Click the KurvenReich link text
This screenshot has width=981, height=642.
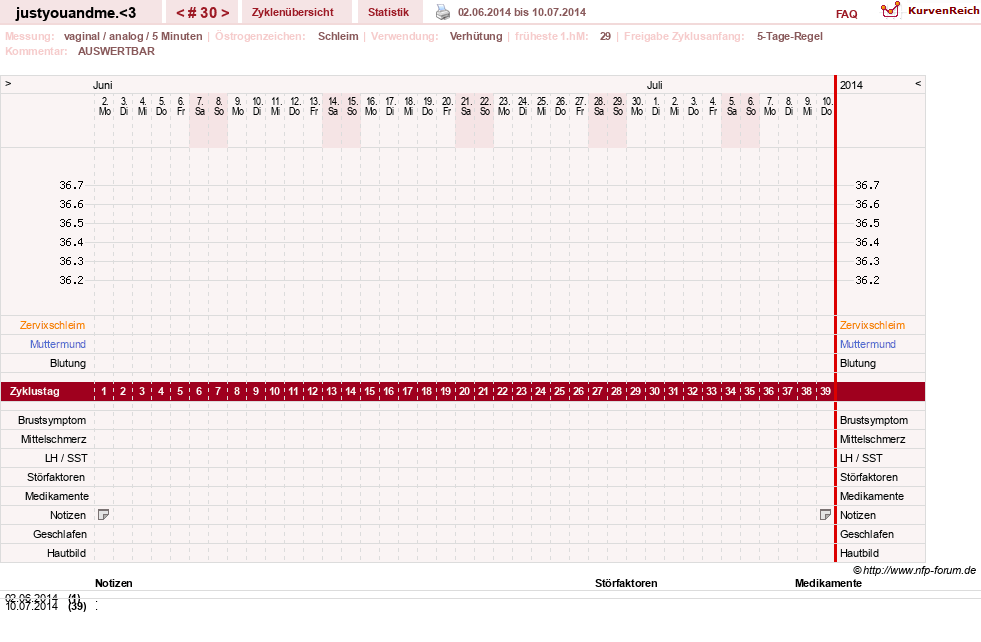943,11
